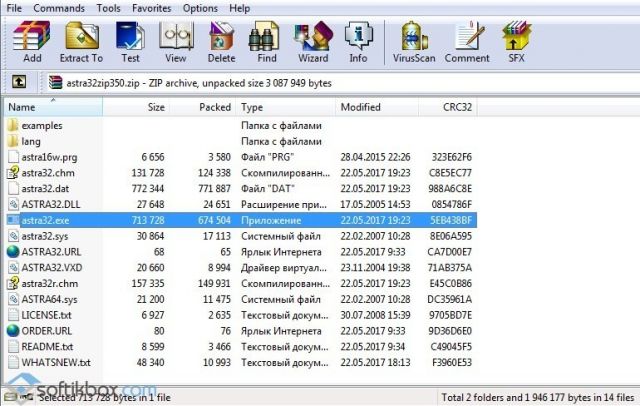Click CRC32 value 5EB438BF
This screenshot has height=406, width=640.
pyautogui.click(x=451, y=220)
